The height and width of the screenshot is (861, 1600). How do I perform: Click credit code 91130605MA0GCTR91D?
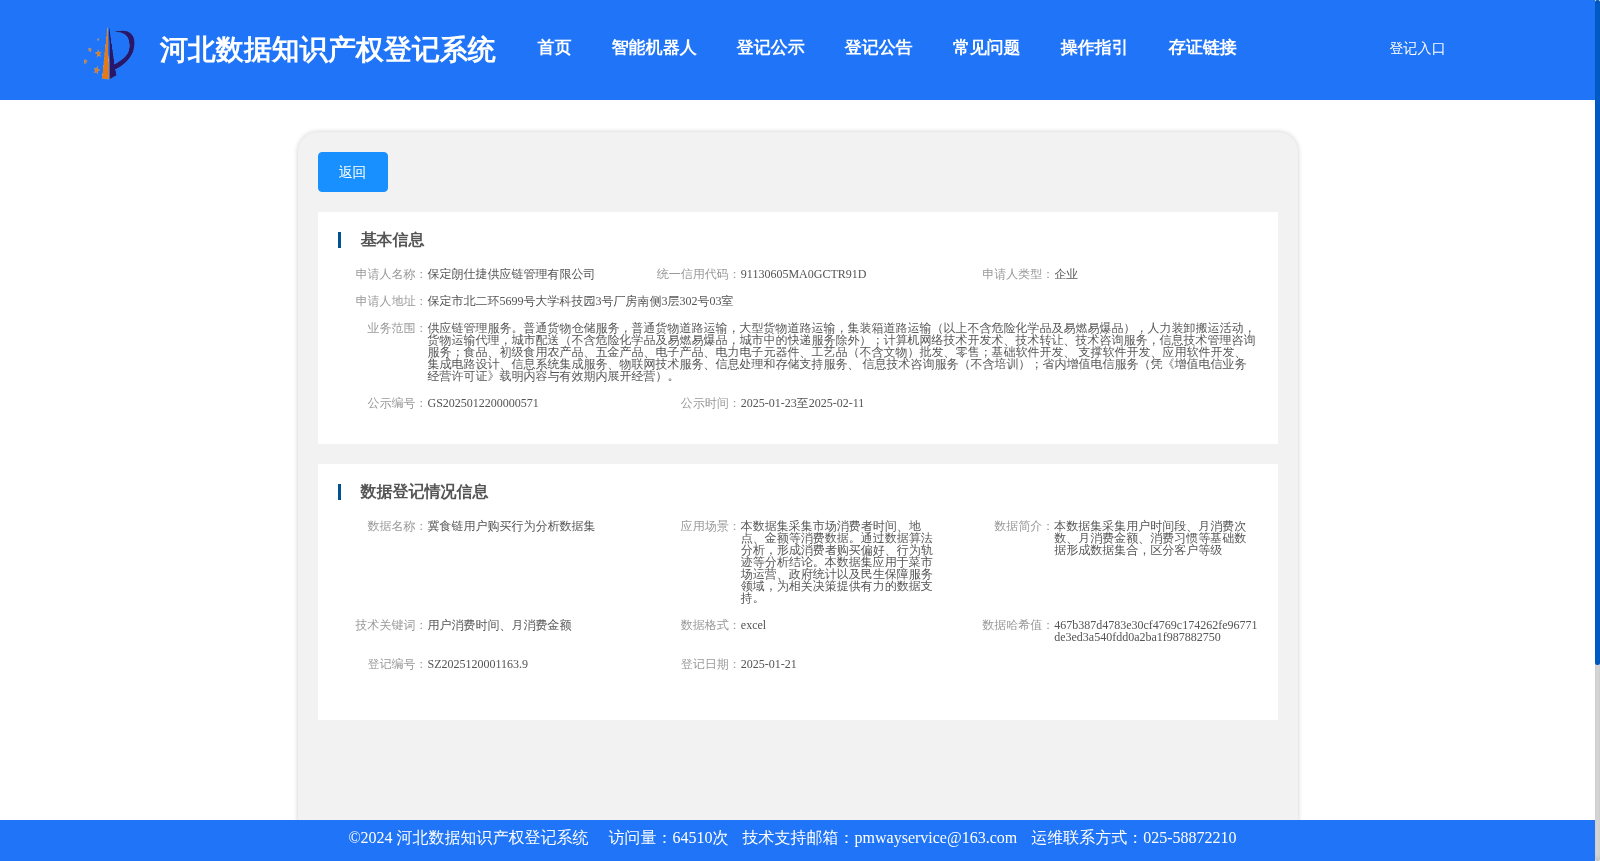point(803,274)
